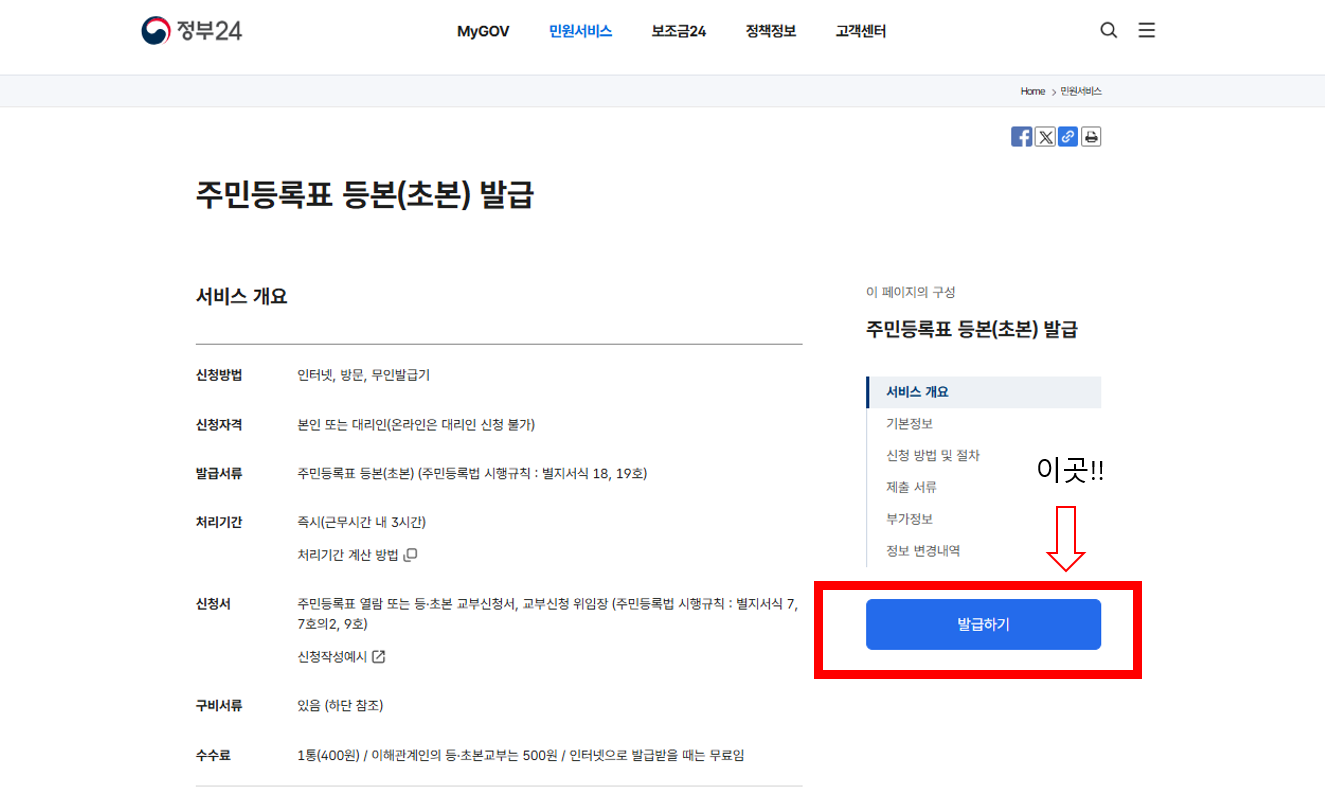Open the hamburger menu at top right
1325x787 pixels.
[x=1146, y=30]
